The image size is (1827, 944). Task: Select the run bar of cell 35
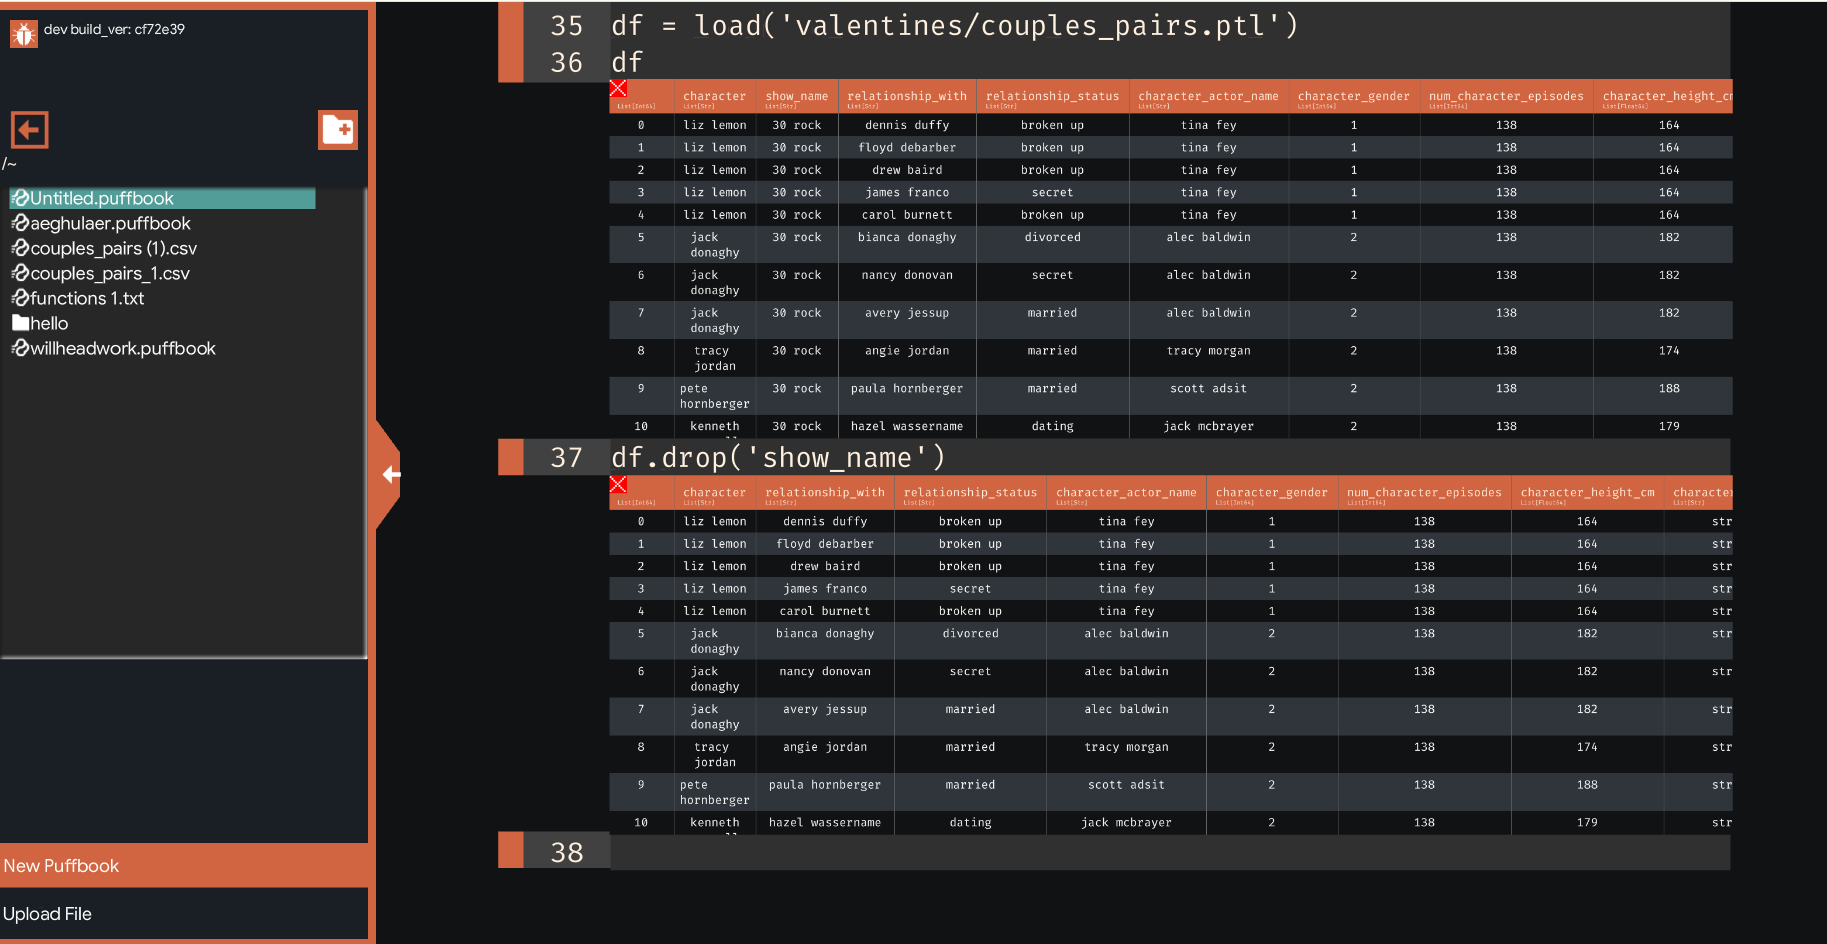point(510,42)
